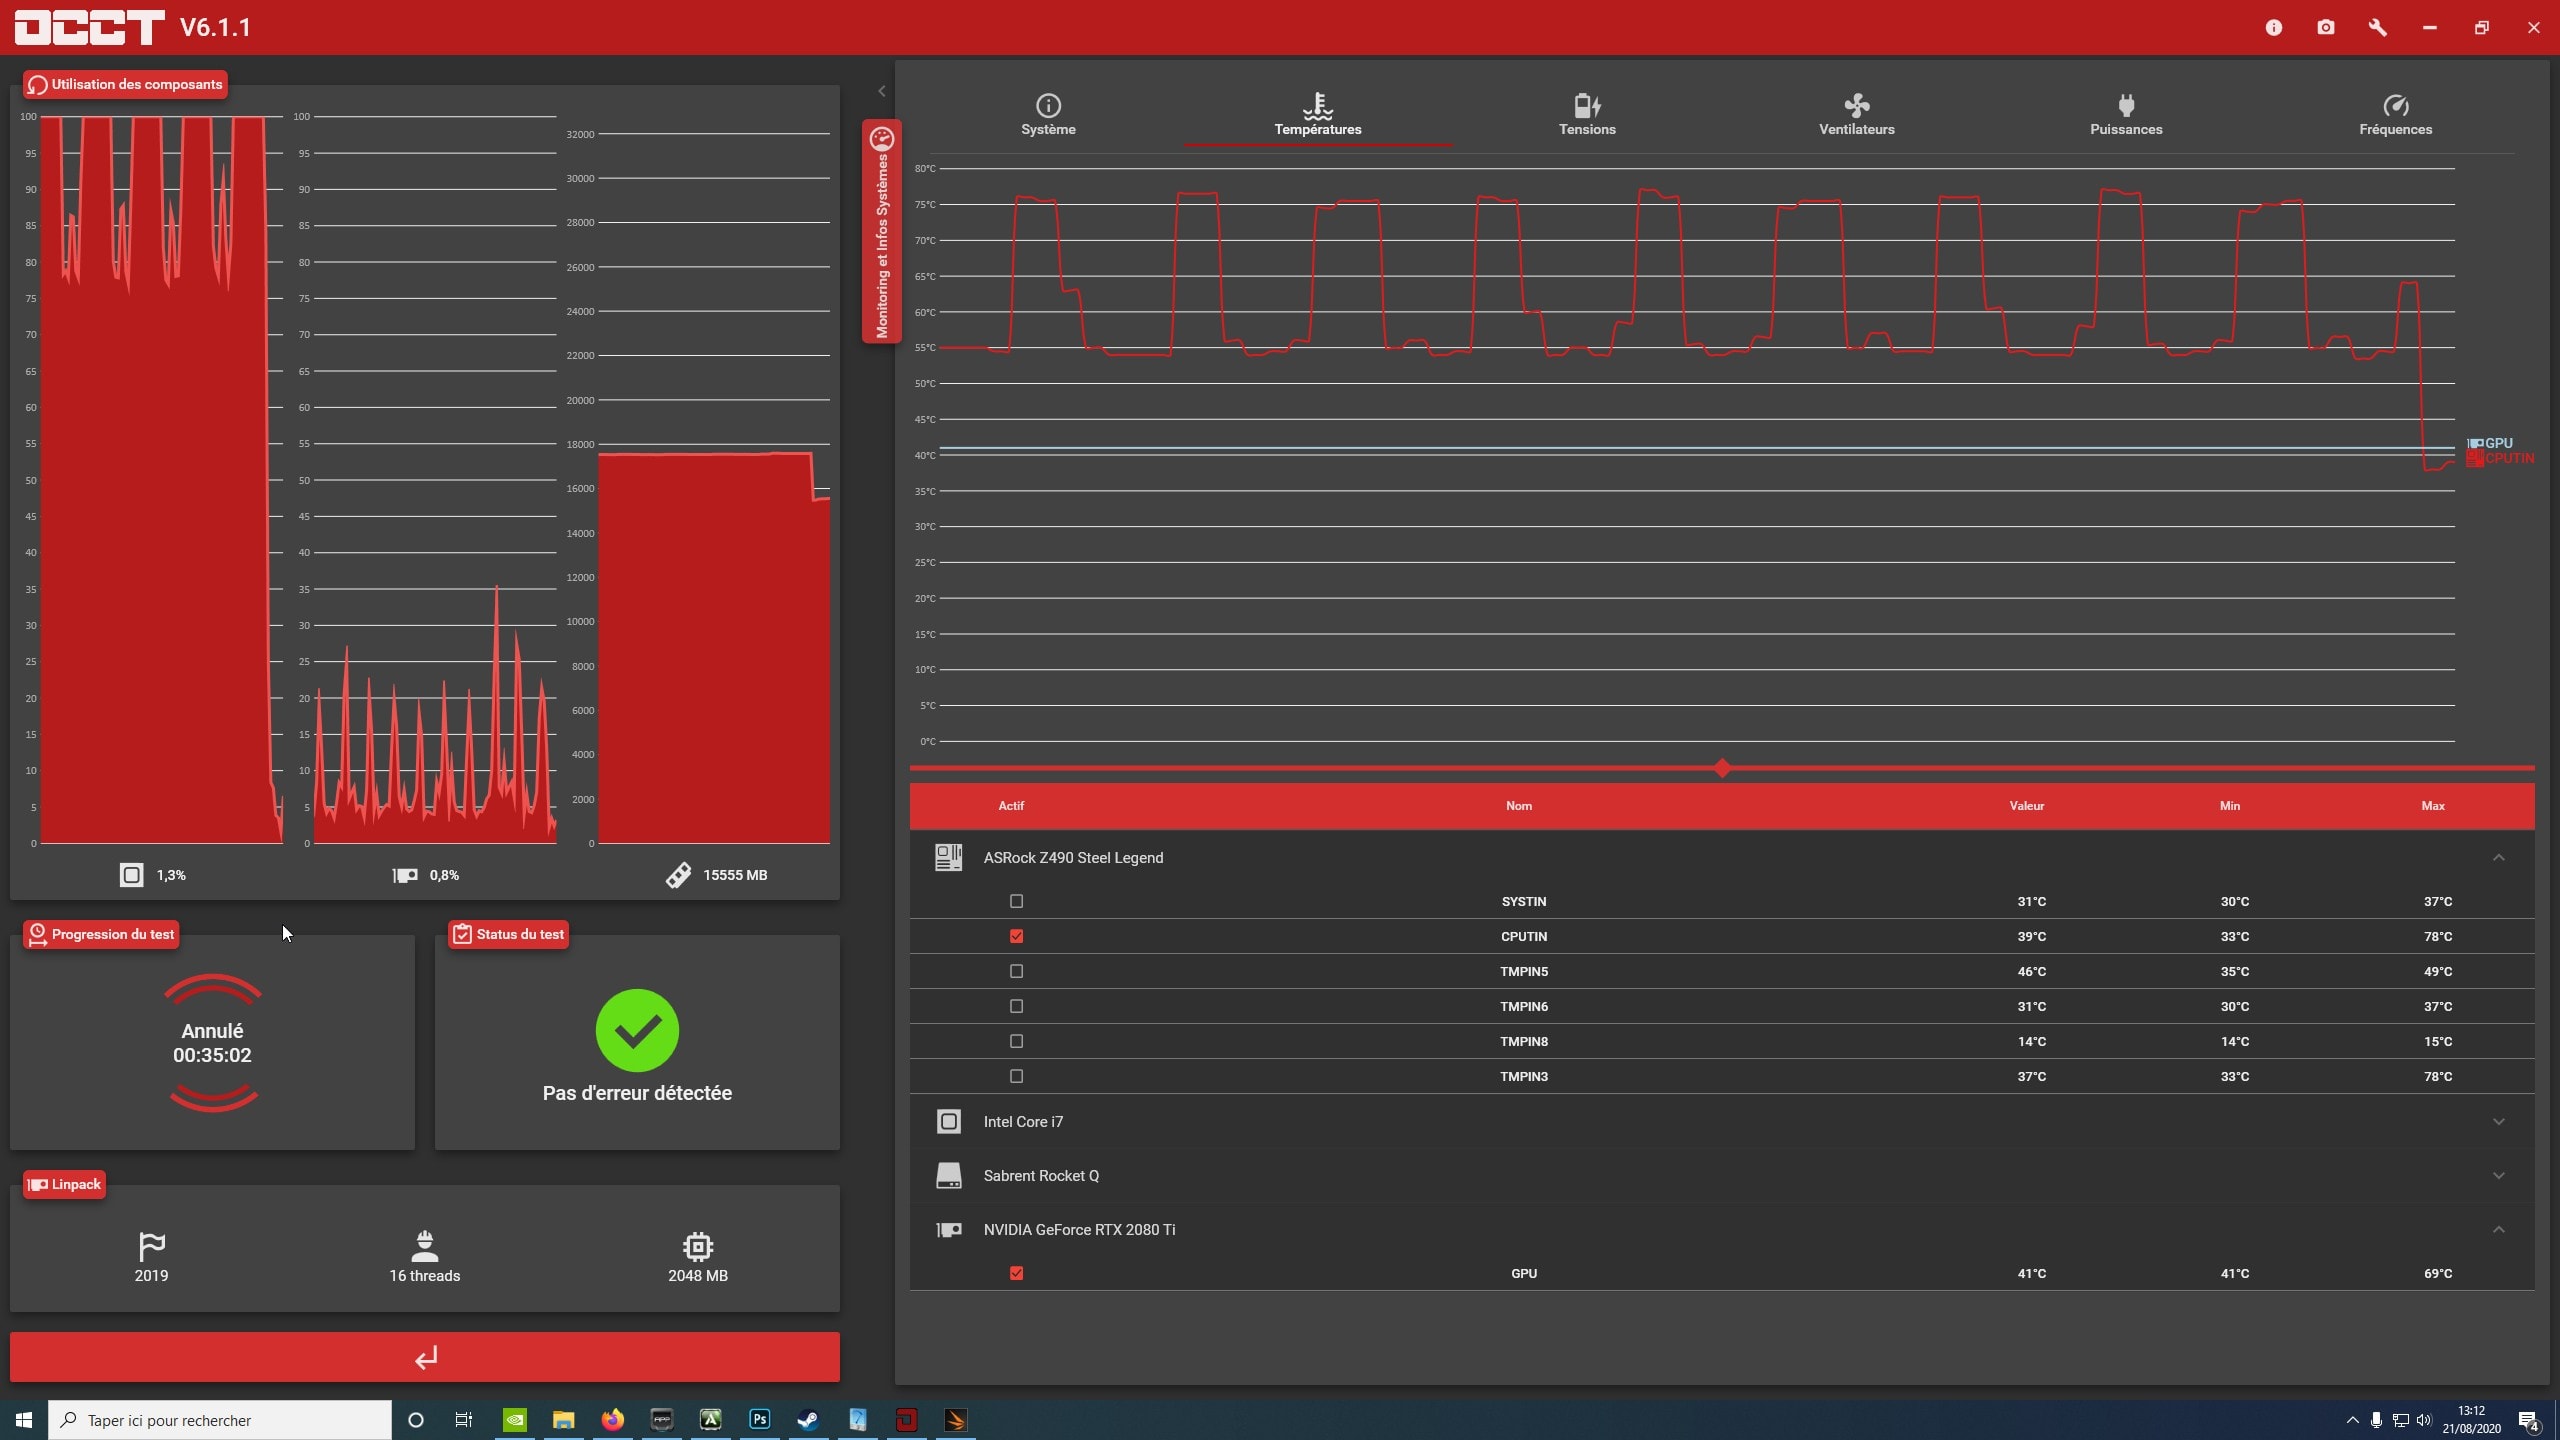Open Task View from the taskbar
The width and height of the screenshot is (2560, 1440).
(464, 1420)
